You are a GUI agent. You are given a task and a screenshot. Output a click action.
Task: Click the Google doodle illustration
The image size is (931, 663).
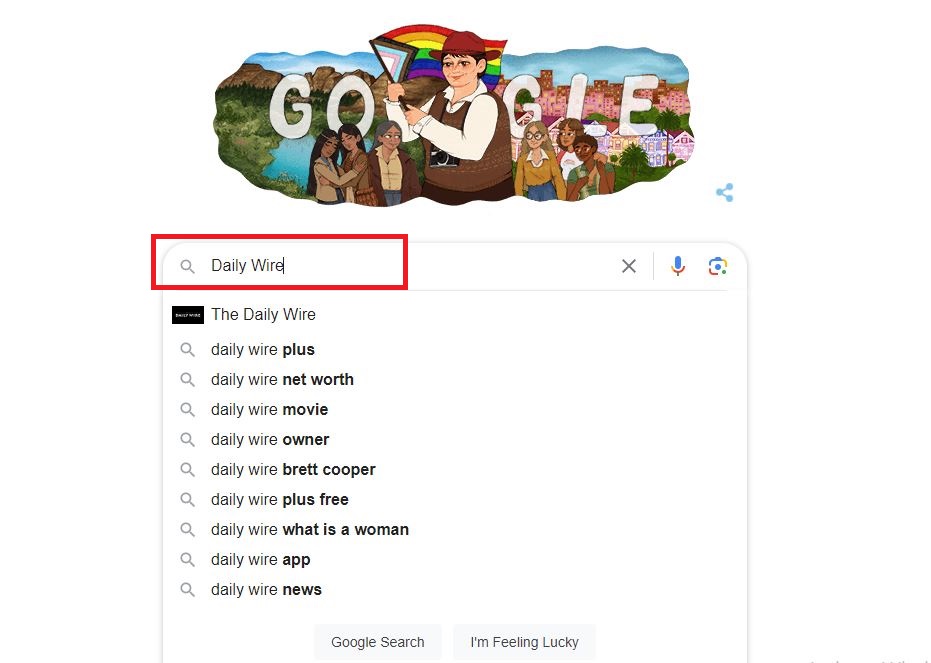452,115
